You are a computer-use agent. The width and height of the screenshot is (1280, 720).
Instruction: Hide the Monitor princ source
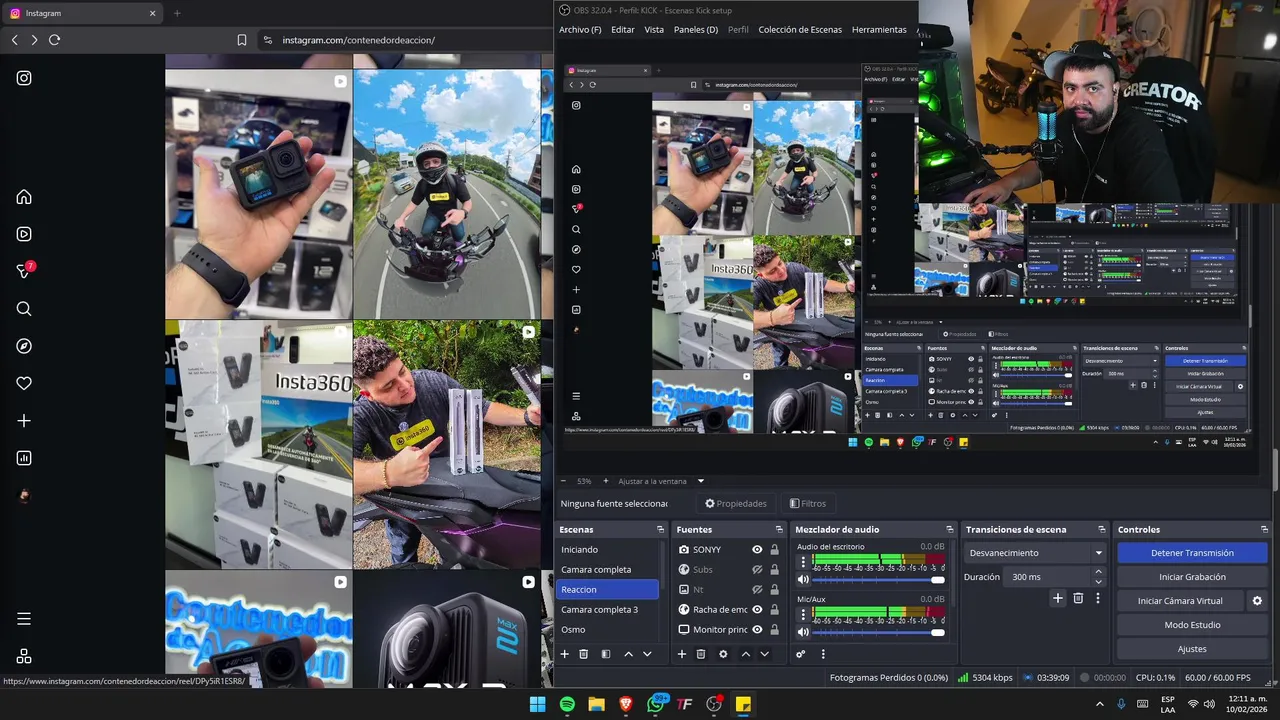757,629
